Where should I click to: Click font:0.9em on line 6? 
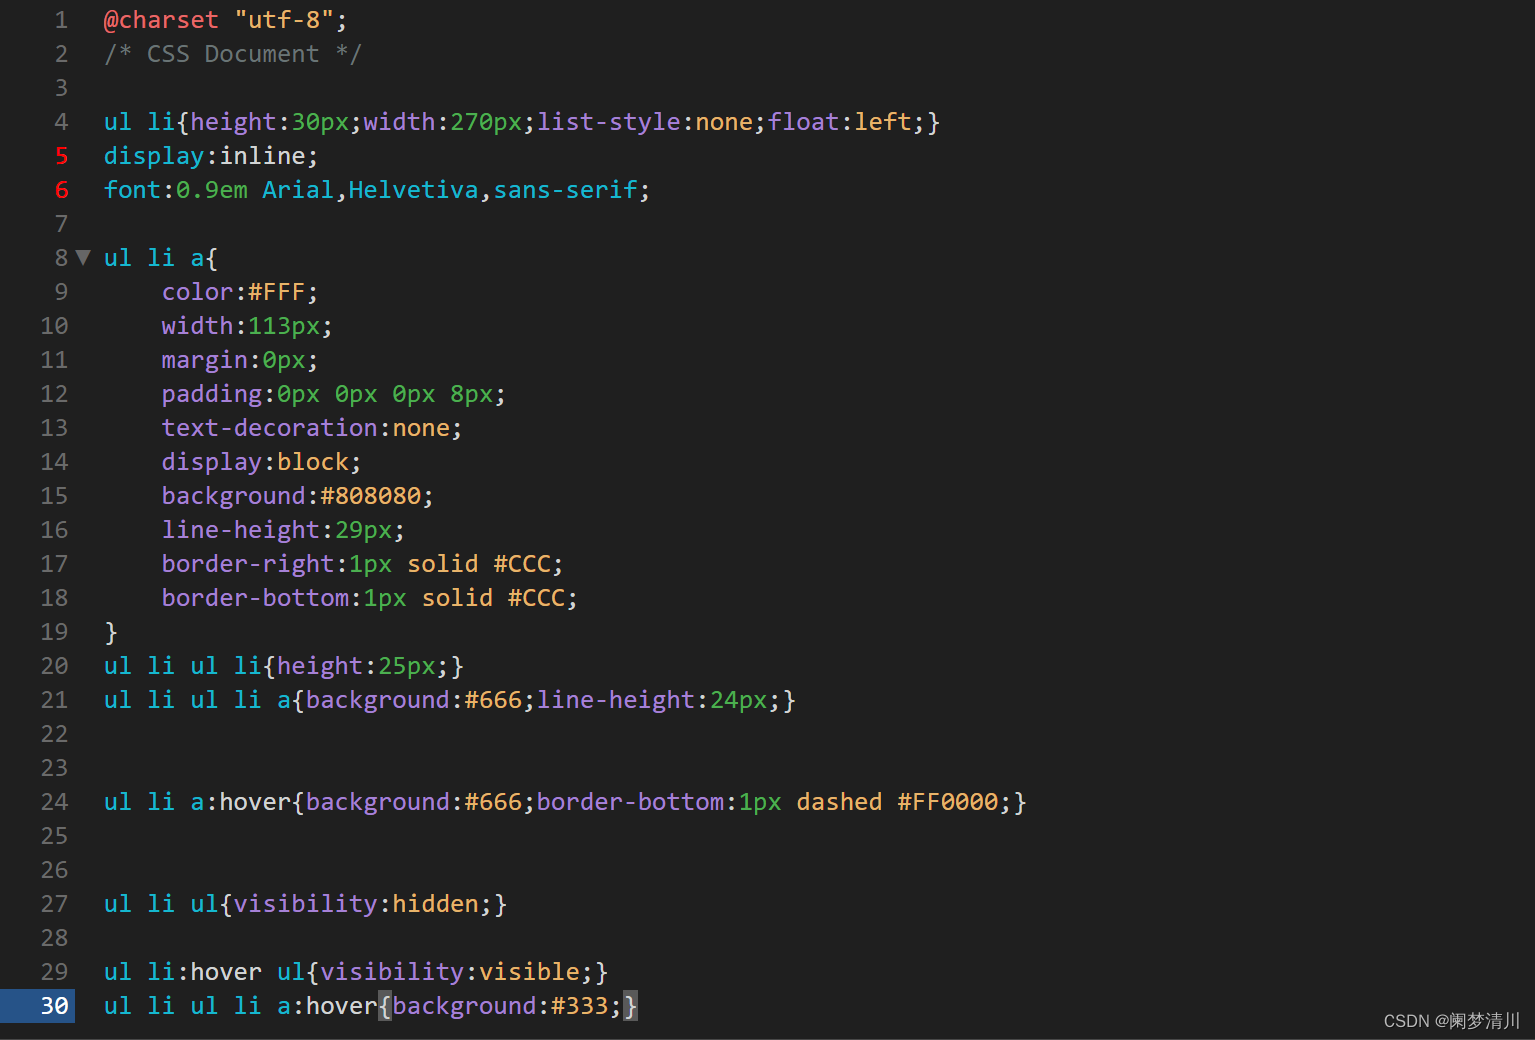pyautogui.click(x=176, y=190)
